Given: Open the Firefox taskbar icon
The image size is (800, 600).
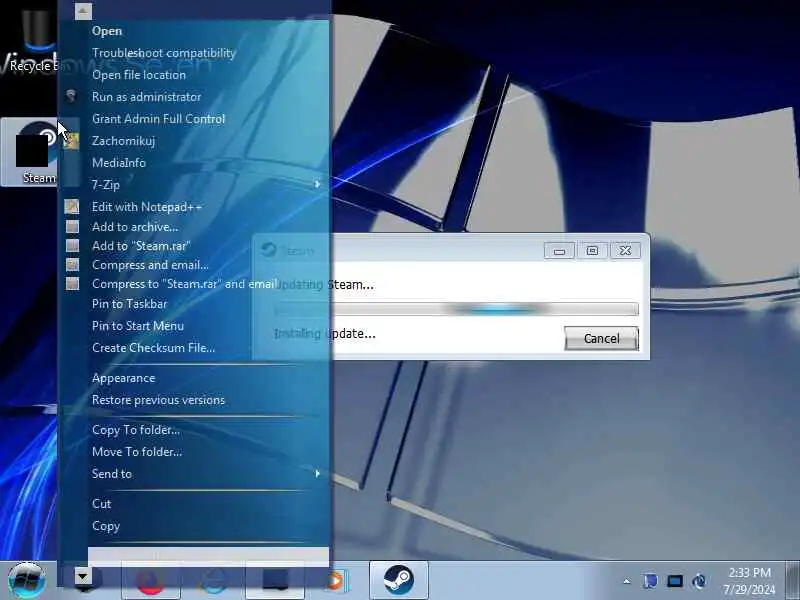Looking at the screenshot, I should pyautogui.click(x=151, y=581).
